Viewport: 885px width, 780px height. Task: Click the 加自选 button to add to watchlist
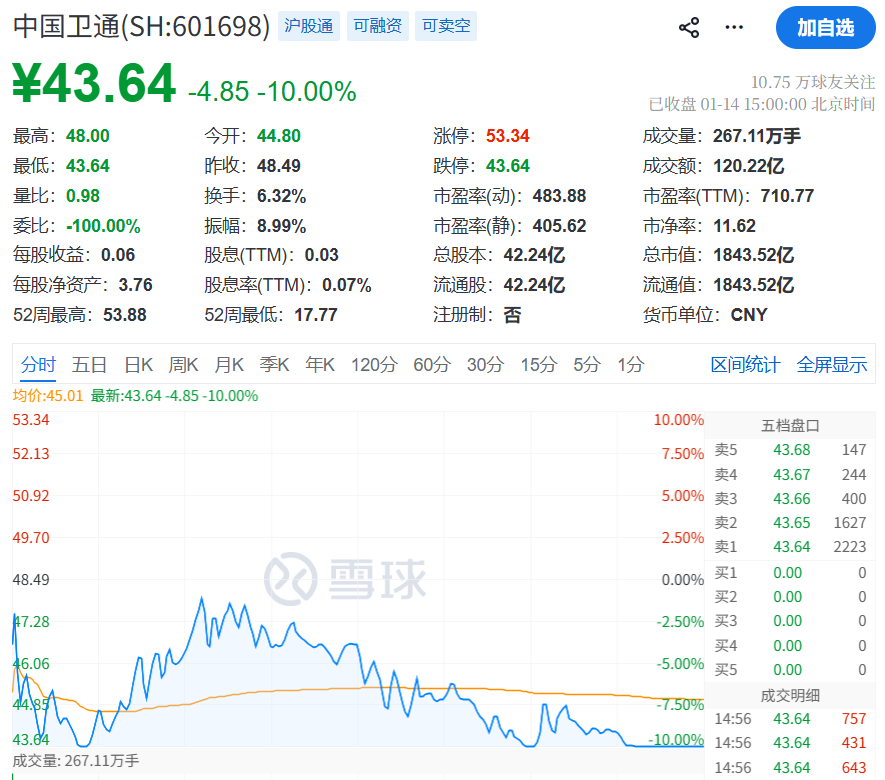(x=824, y=28)
